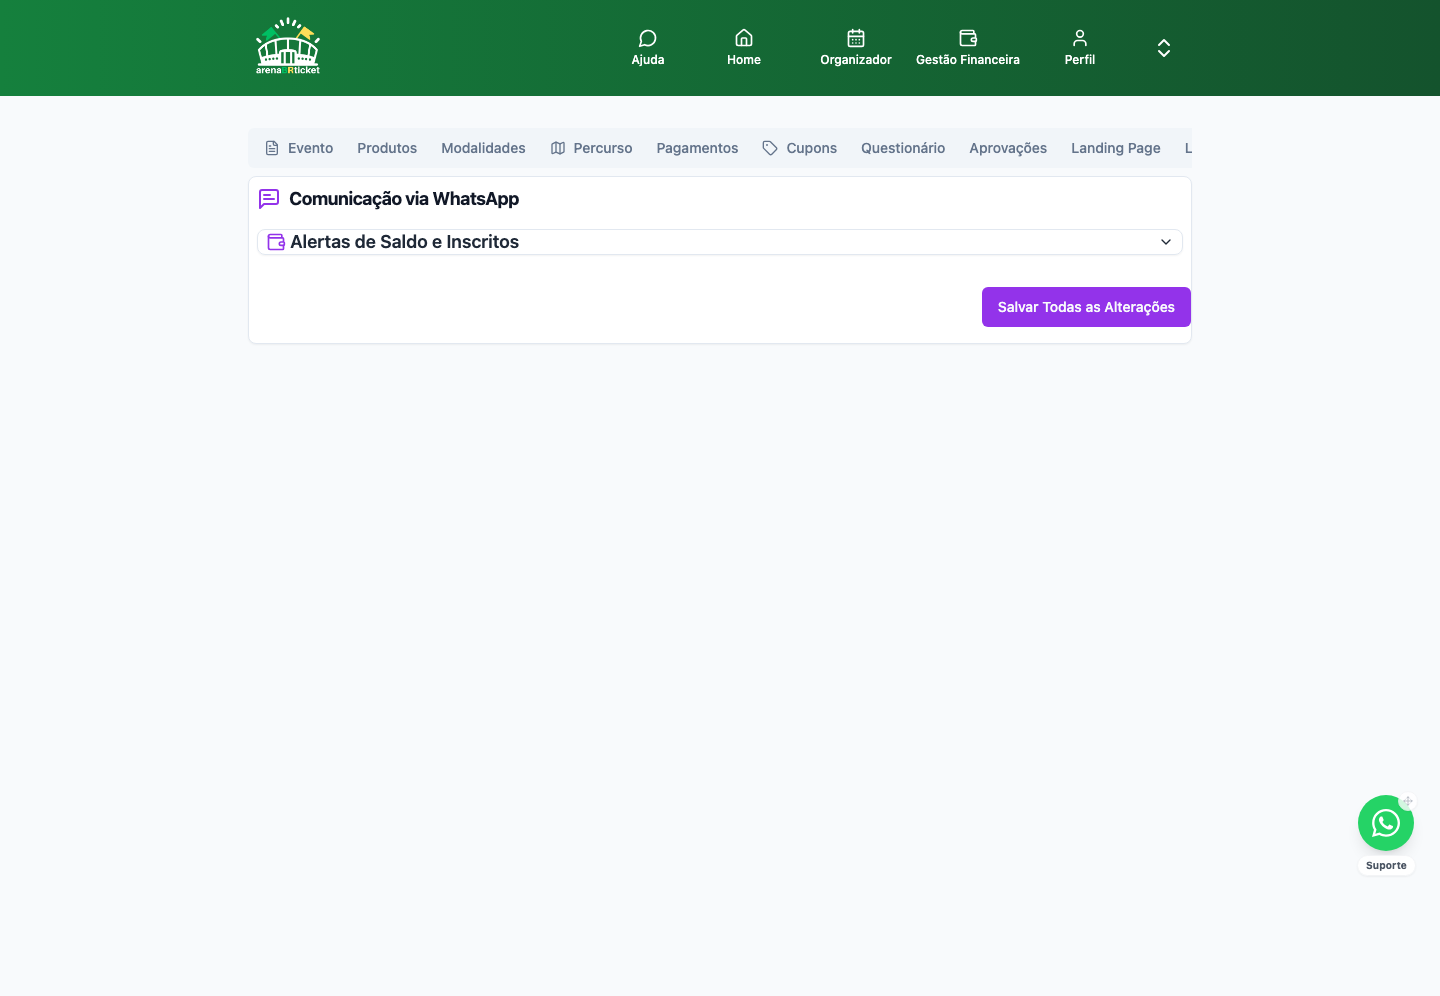Screen dimensions: 1440x996
Task: Expand Alertas de Saldo e Inscritos chevron
Action: 1166,242
